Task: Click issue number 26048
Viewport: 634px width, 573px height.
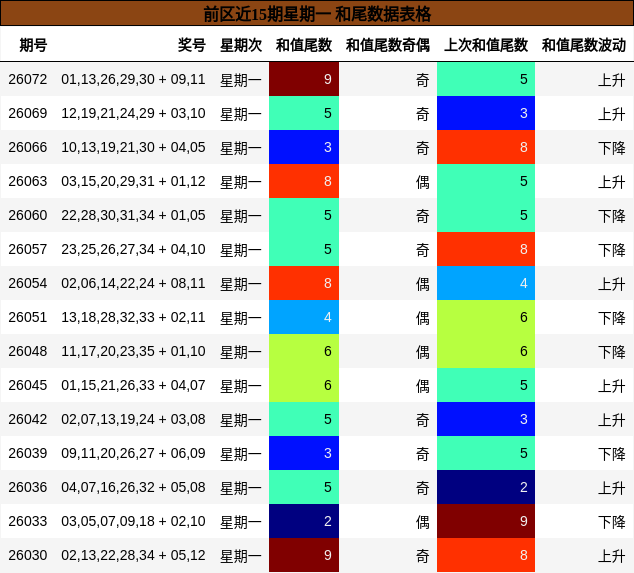Action: (28, 351)
